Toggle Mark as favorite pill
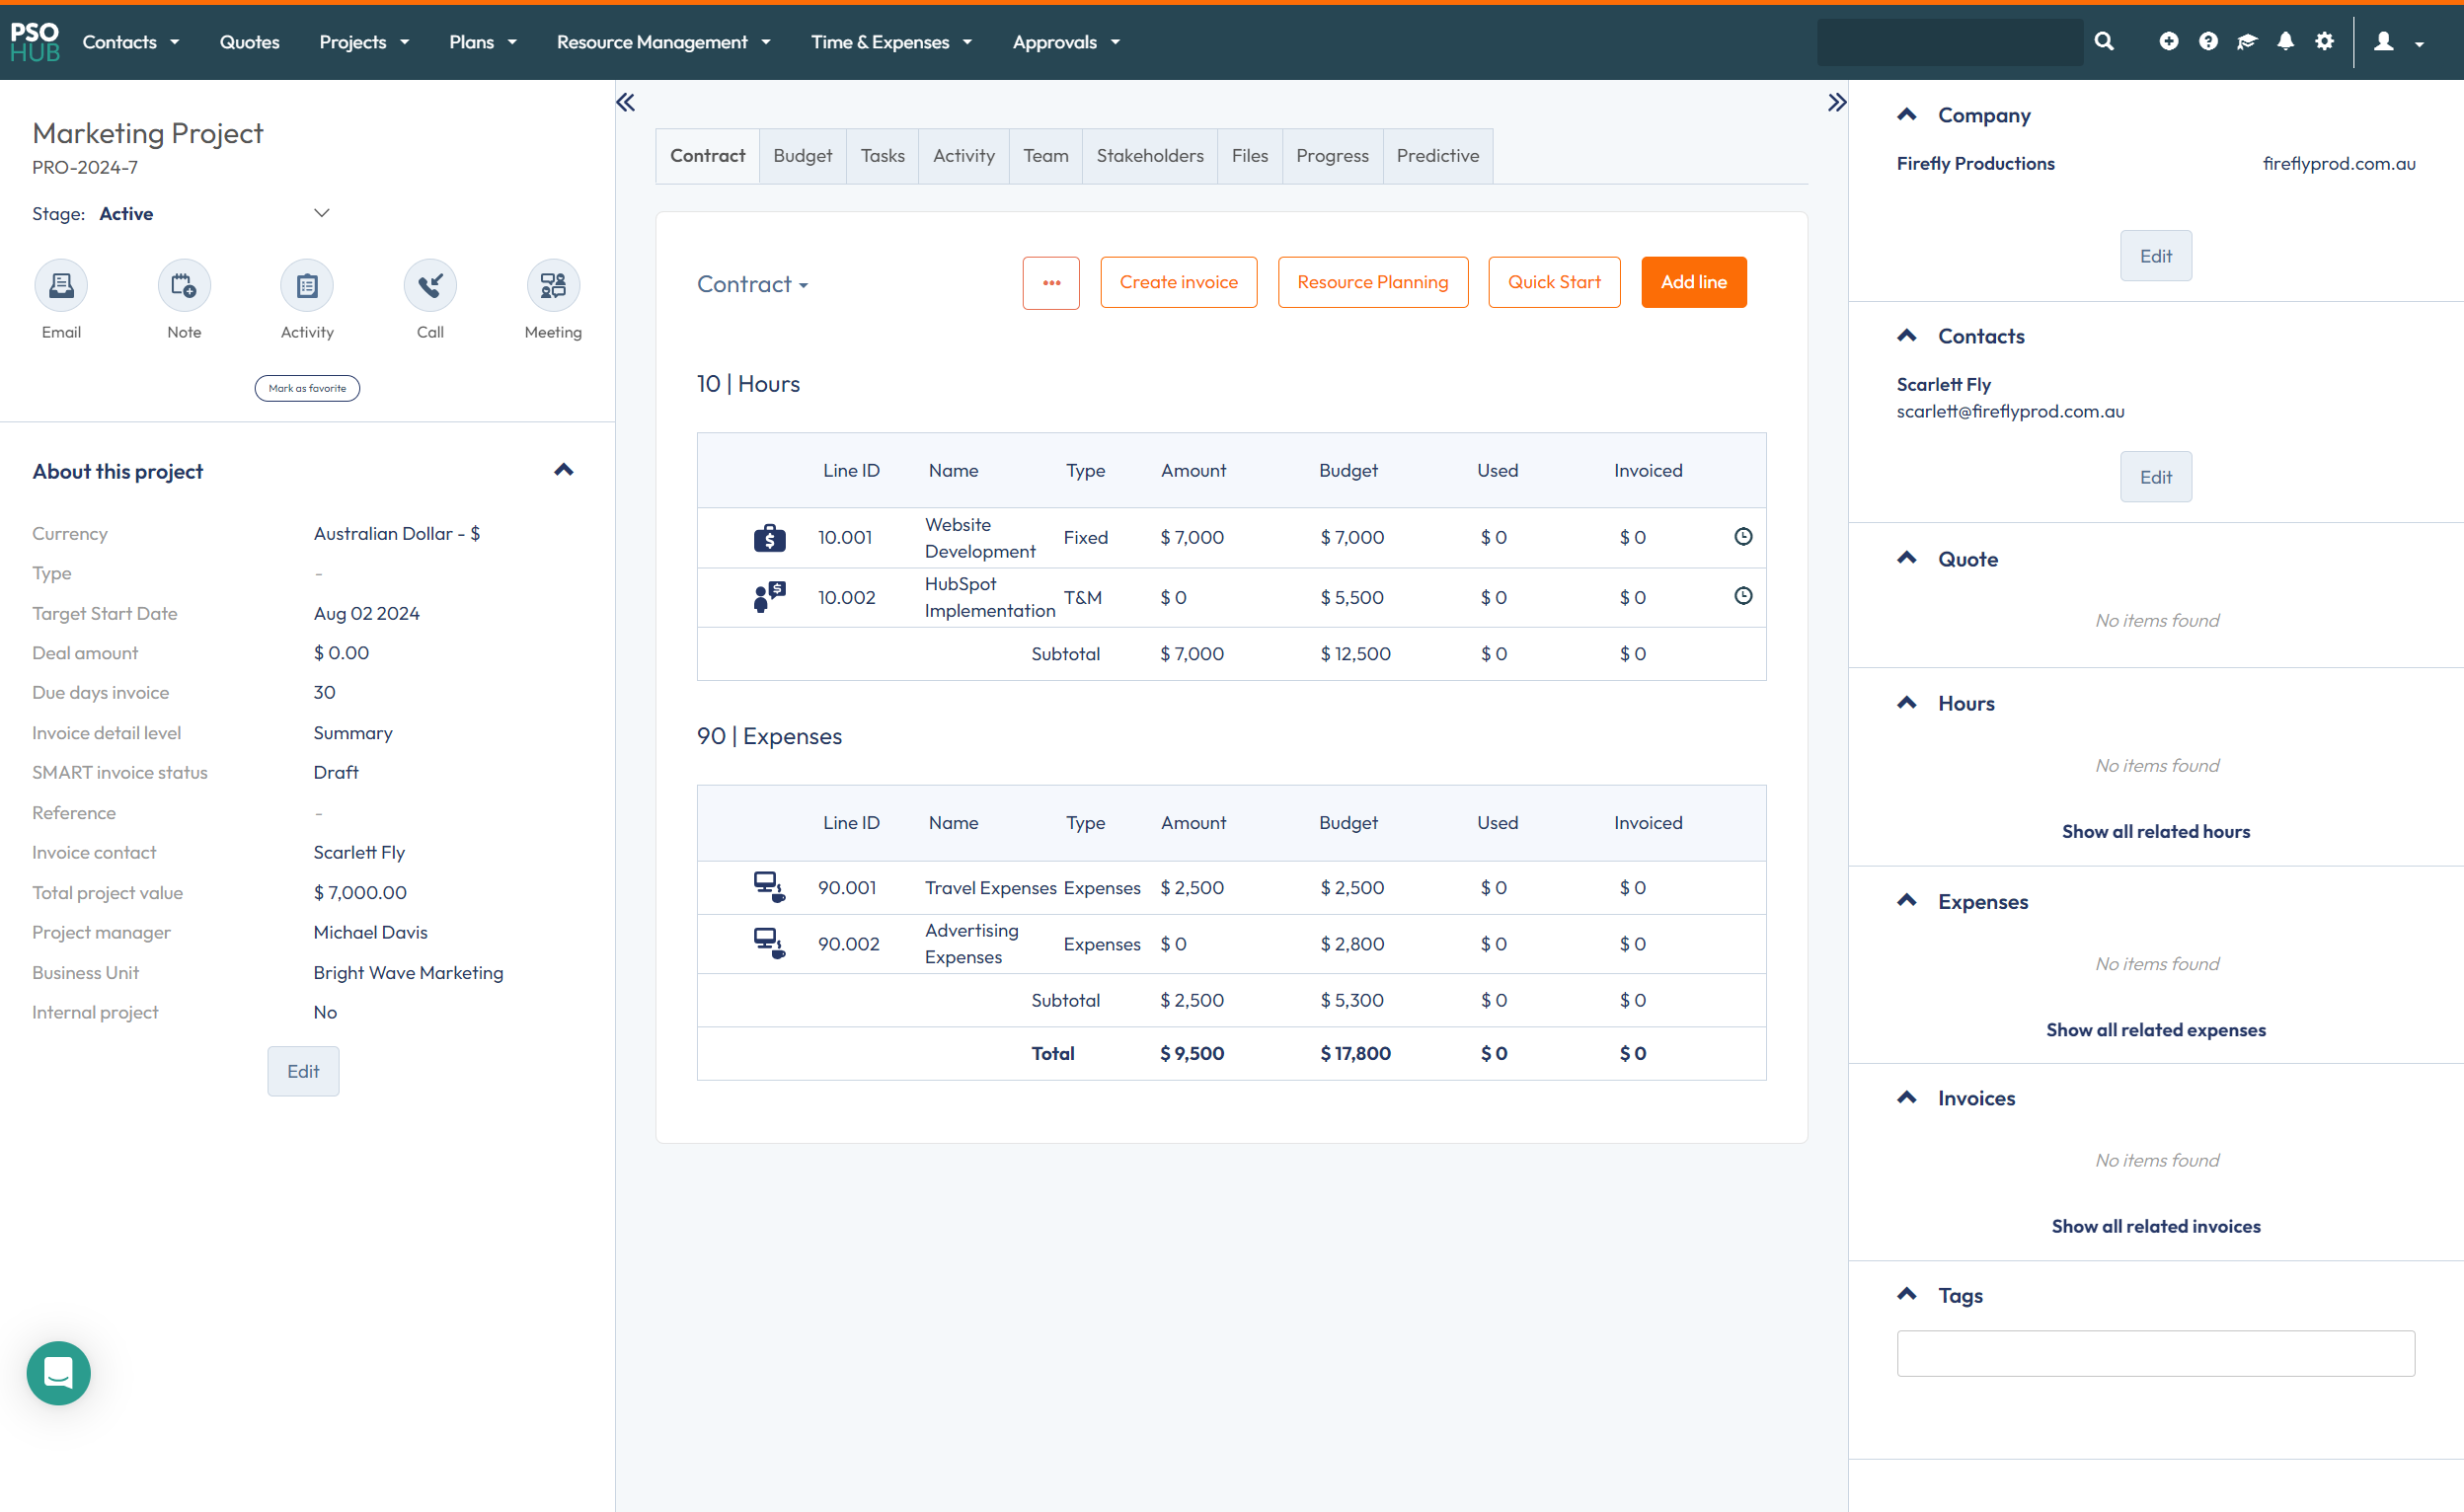Viewport: 2464px width, 1512px height. tap(307, 388)
